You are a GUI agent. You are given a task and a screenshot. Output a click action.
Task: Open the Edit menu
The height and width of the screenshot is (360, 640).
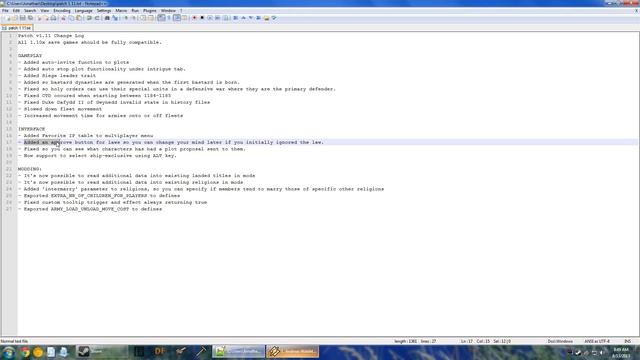tap(16, 11)
